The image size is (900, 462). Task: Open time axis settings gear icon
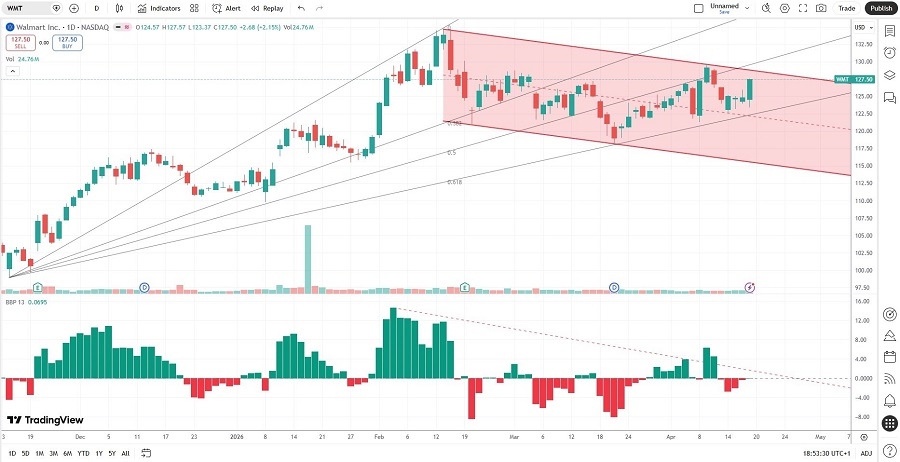(864, 437)
